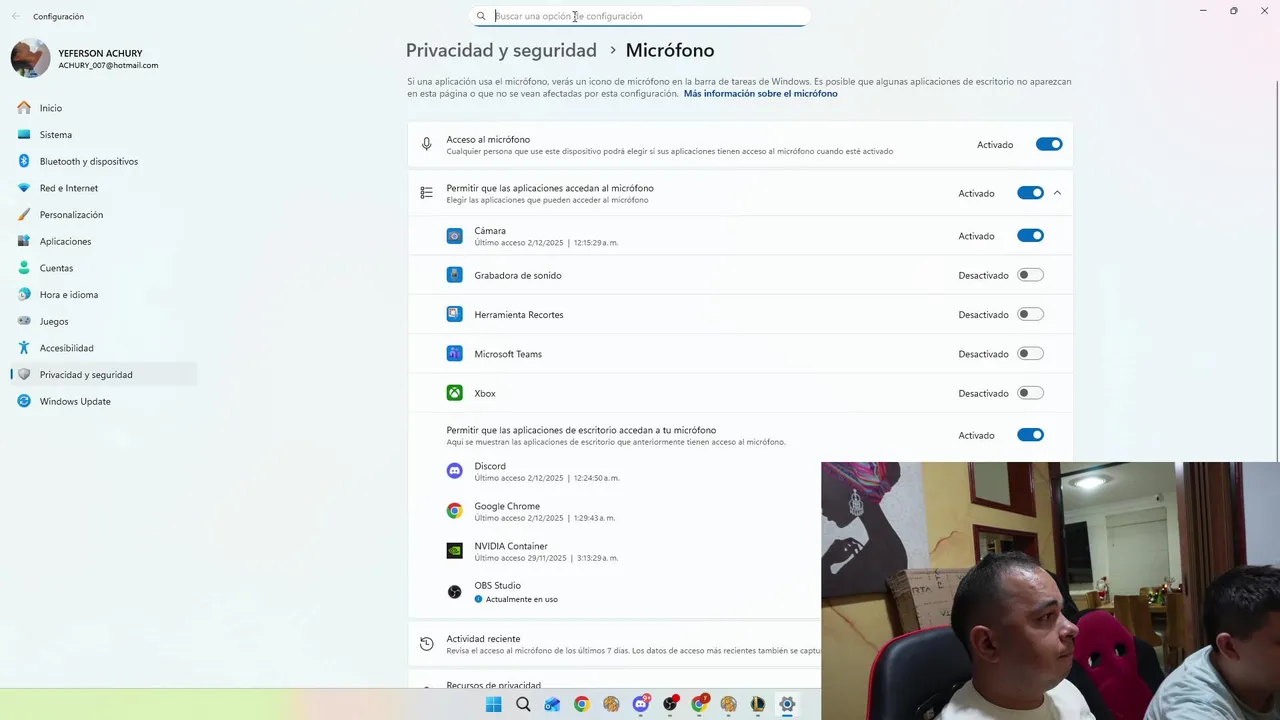Image resolution: width=1280 pixels, height=720 pixels.
Task: Open Windows Start menu from taskbar
Action: point(493,704)
